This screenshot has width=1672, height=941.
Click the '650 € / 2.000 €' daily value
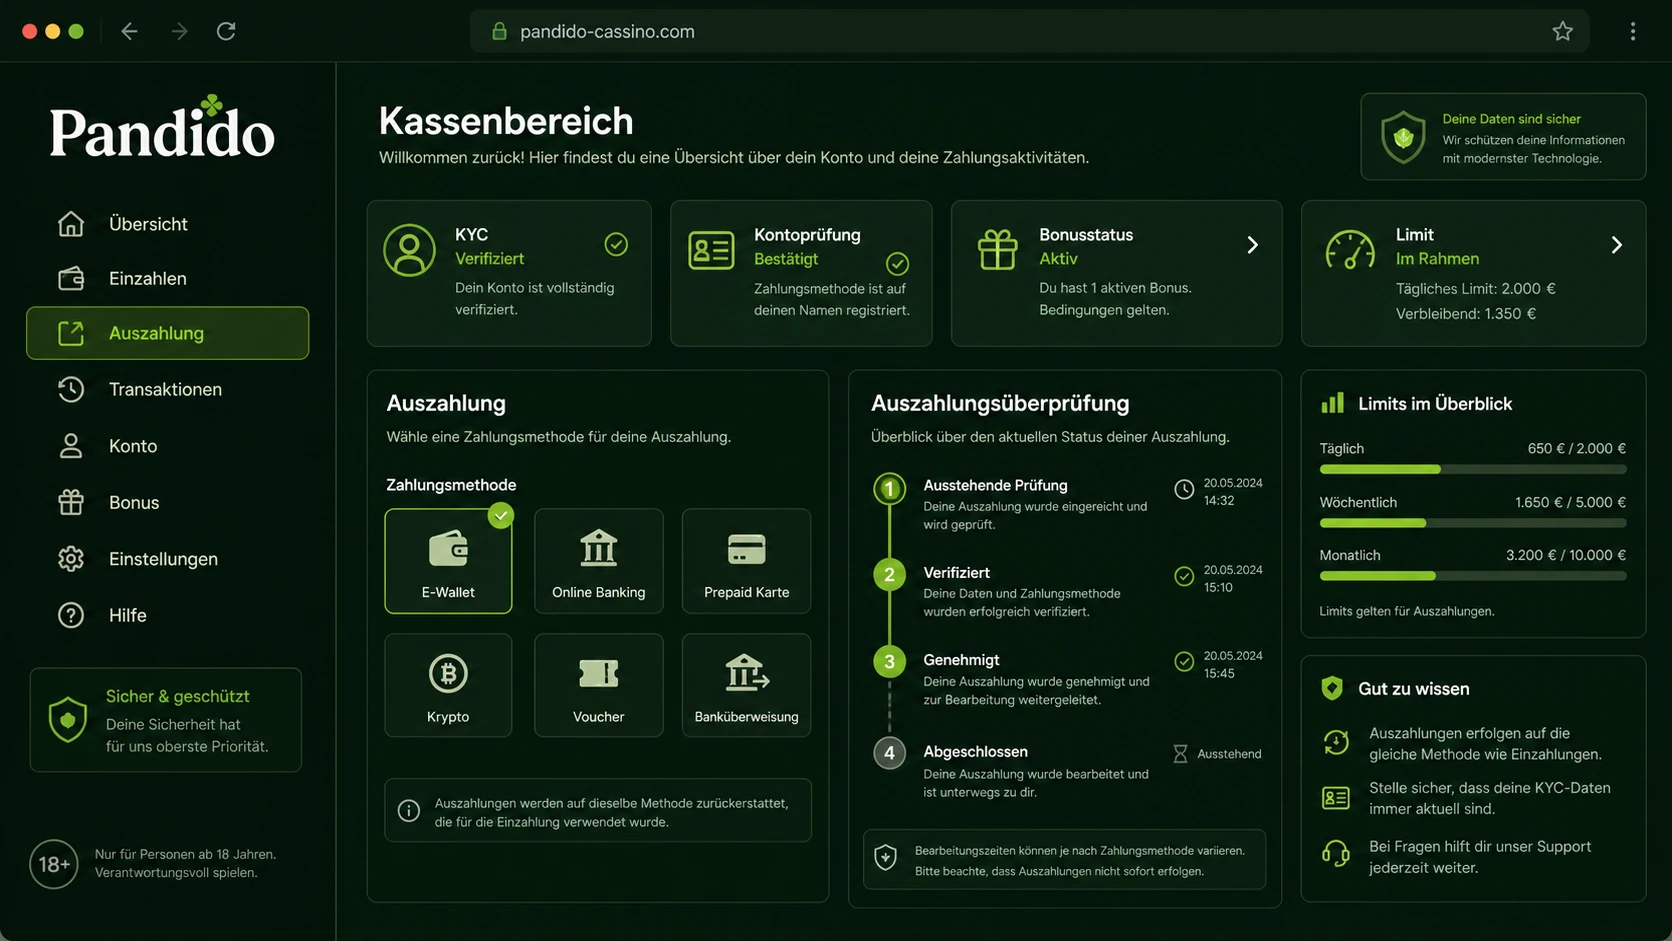point(1577,448)
